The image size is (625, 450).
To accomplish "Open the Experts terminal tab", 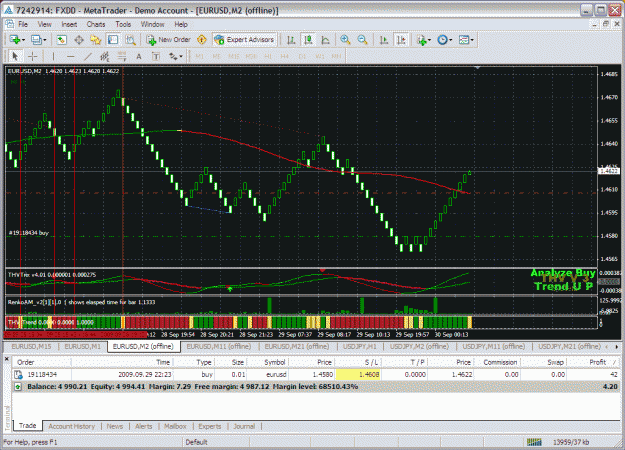I will [x=210, y=426].
